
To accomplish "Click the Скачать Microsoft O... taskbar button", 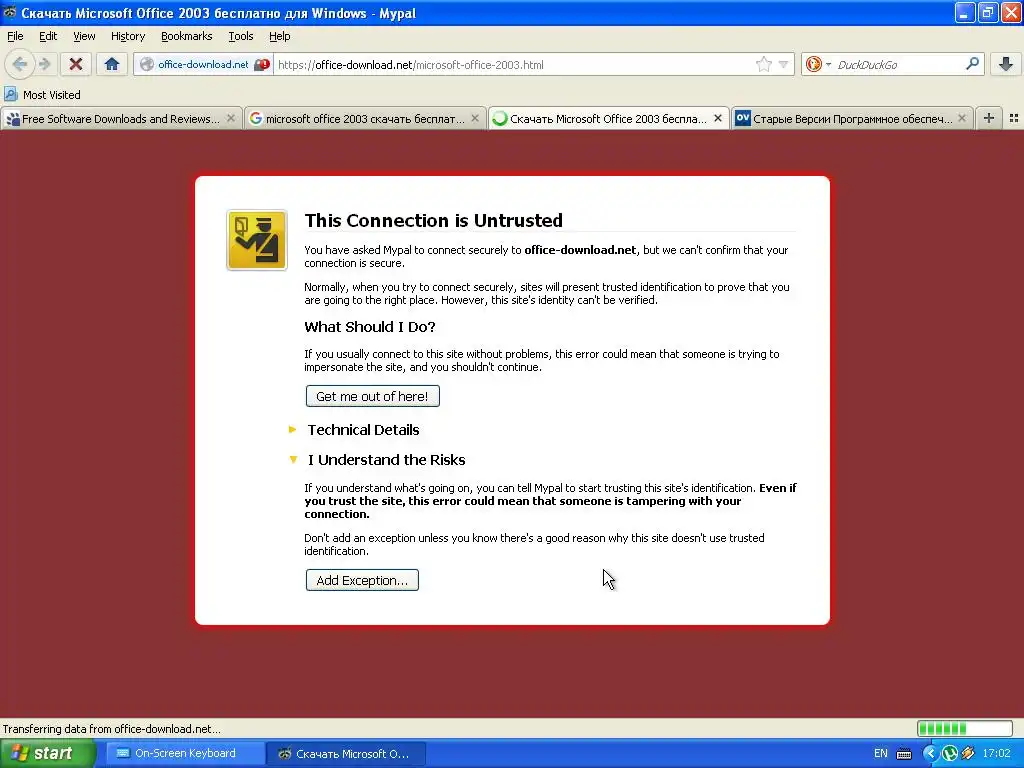I will tap(345, 753).
